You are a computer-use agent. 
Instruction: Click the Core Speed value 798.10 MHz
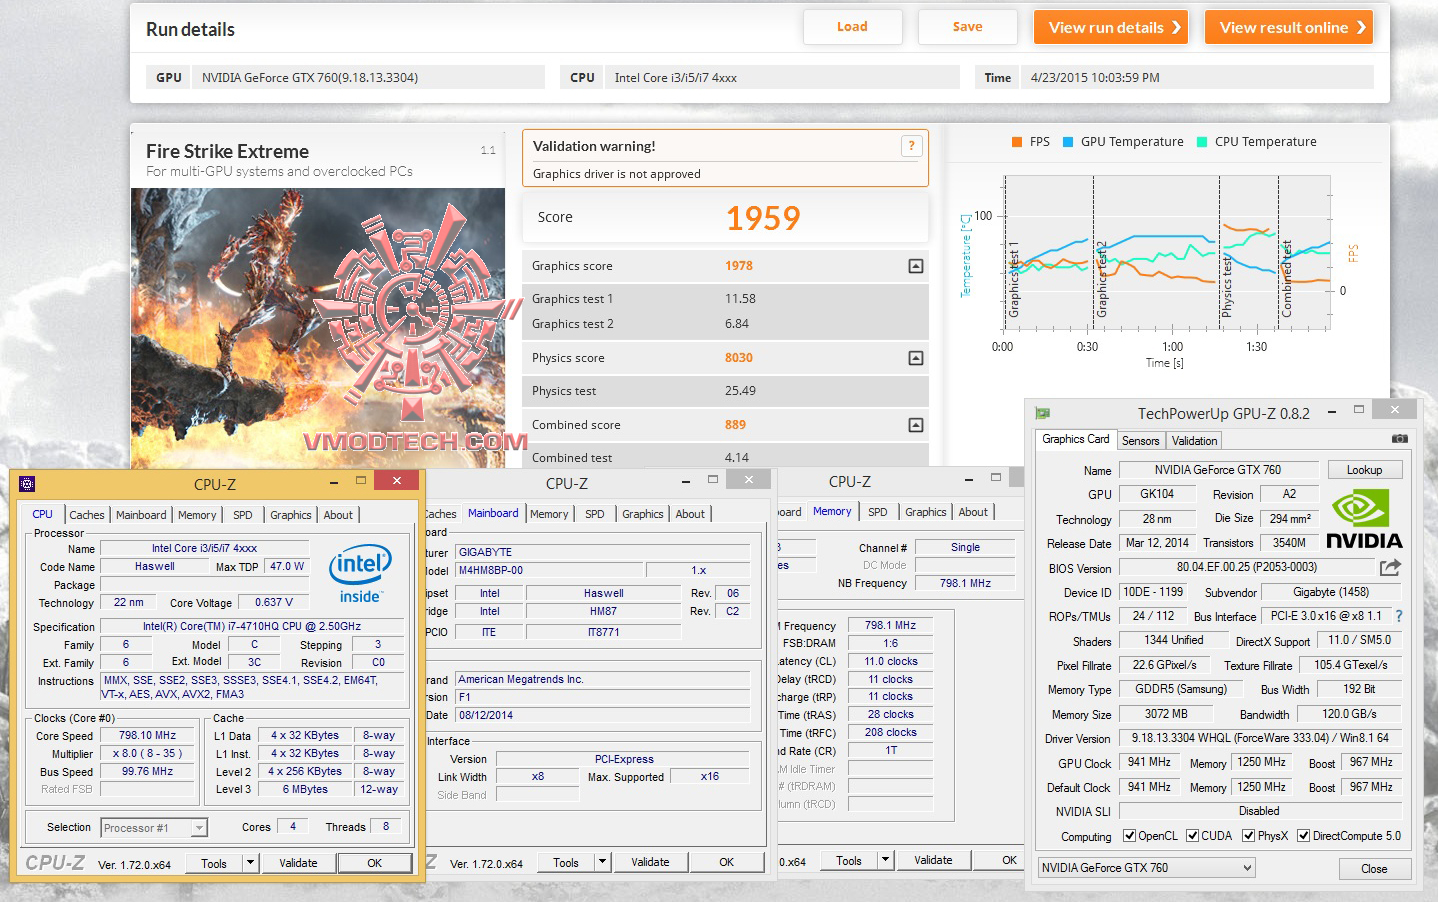(x=147, y=735)
